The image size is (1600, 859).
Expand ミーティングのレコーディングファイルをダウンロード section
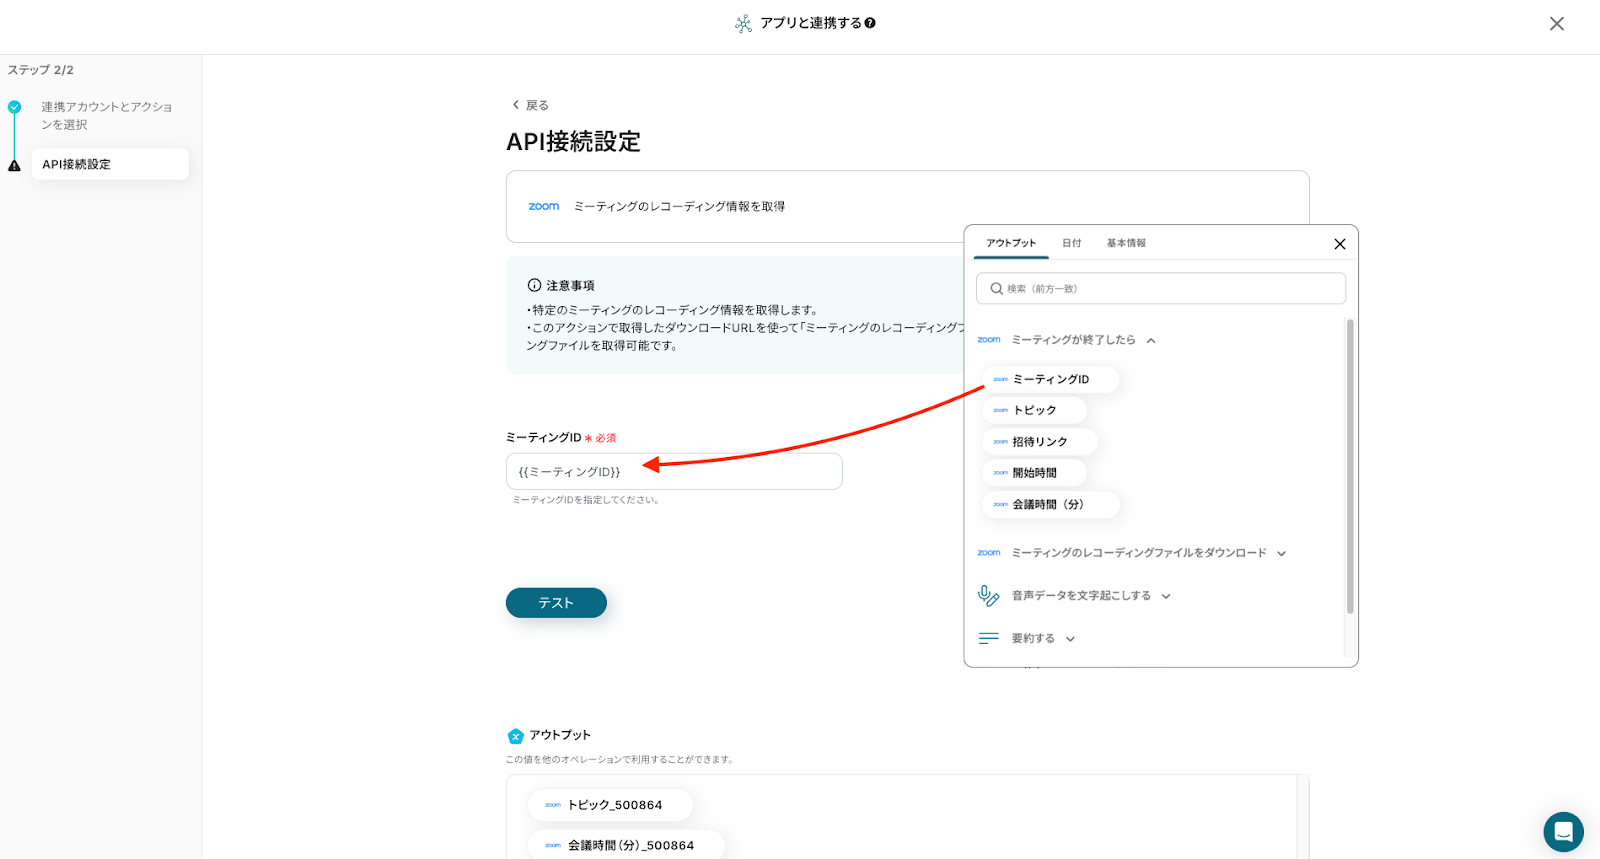1281,554
